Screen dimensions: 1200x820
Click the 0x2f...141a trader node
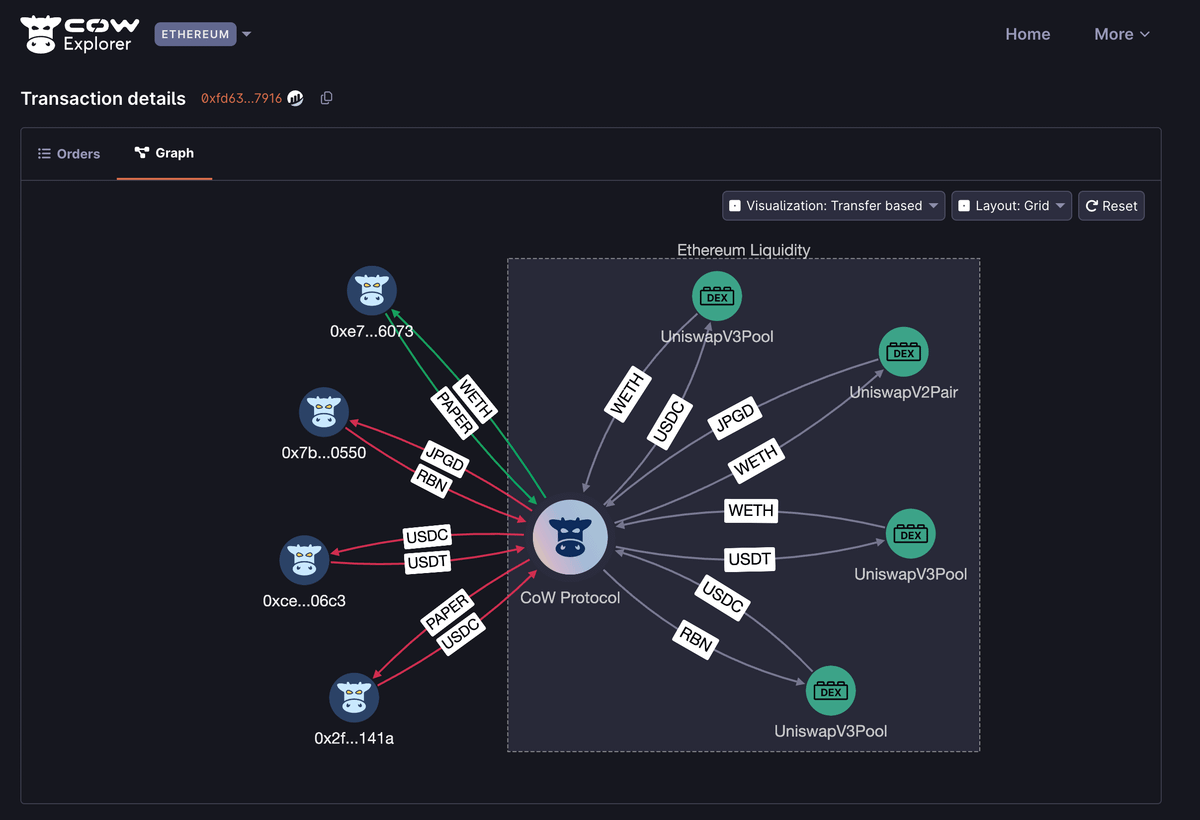(354, 698)
